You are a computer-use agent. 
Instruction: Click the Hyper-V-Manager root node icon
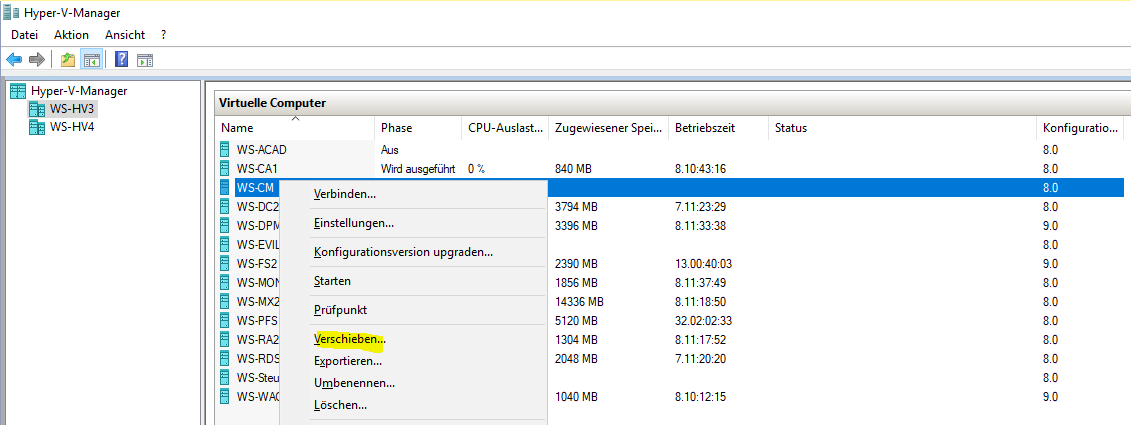coord(18,91)
